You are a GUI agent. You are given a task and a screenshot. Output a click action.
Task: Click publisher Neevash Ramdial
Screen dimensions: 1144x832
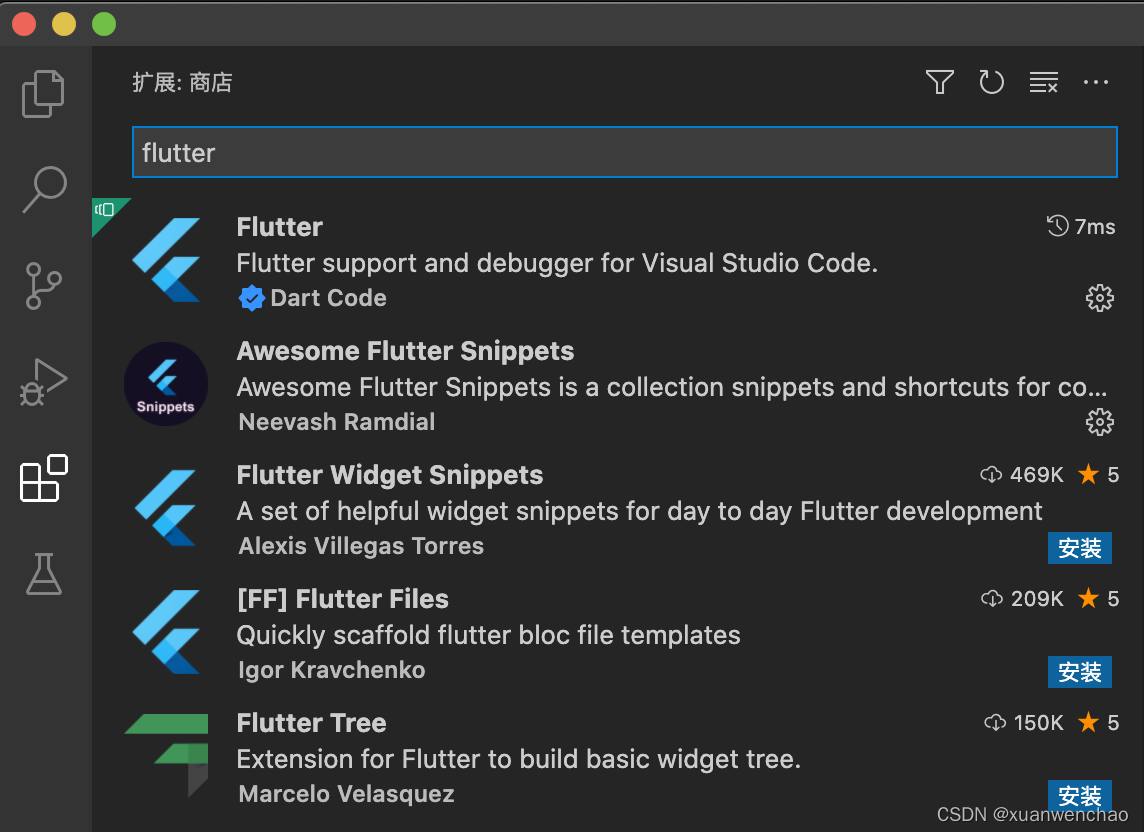(336, 422)
